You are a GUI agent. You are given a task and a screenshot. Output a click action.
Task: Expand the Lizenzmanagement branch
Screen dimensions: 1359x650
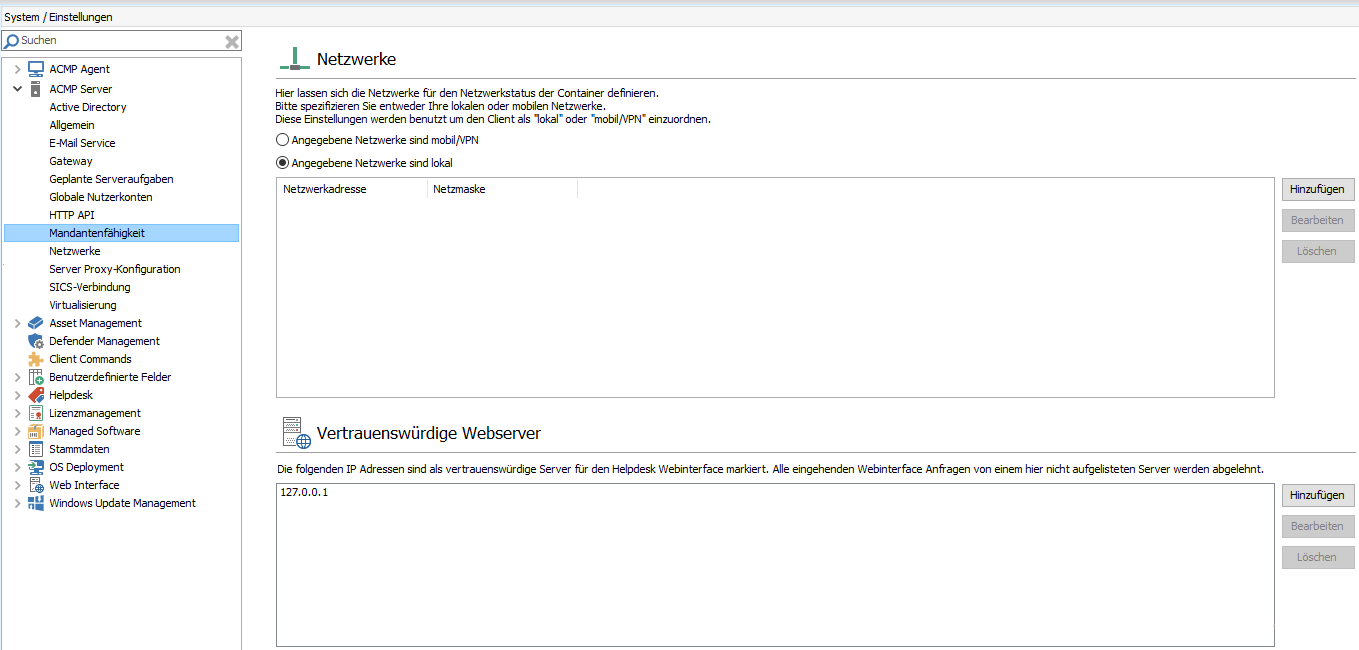coord(17,413)
